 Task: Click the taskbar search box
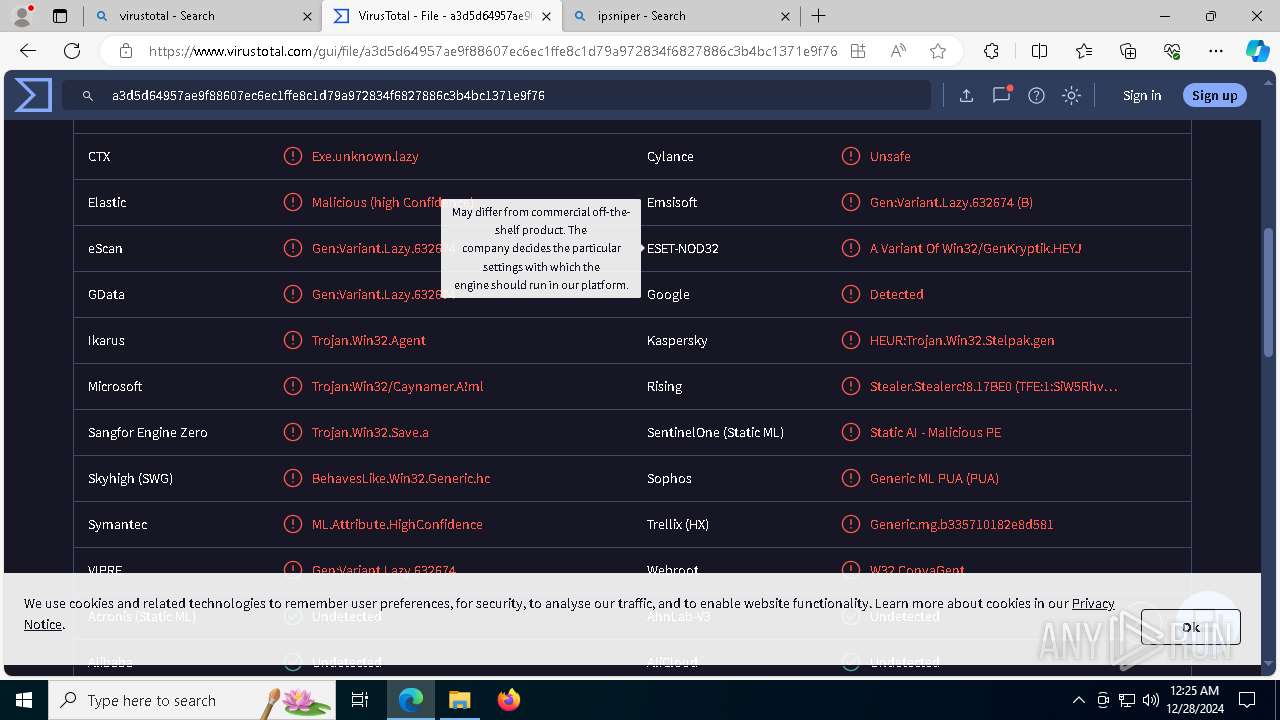pos(192,700)
